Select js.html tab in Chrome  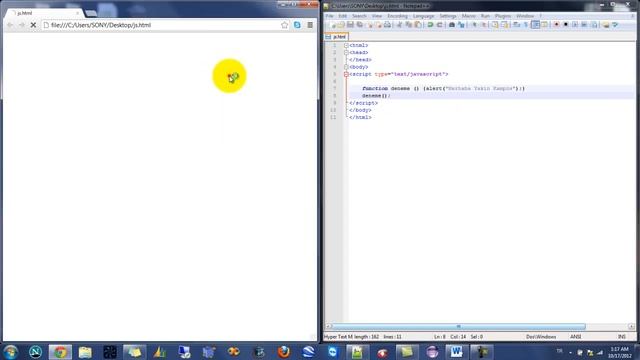(x=44, y=13)
